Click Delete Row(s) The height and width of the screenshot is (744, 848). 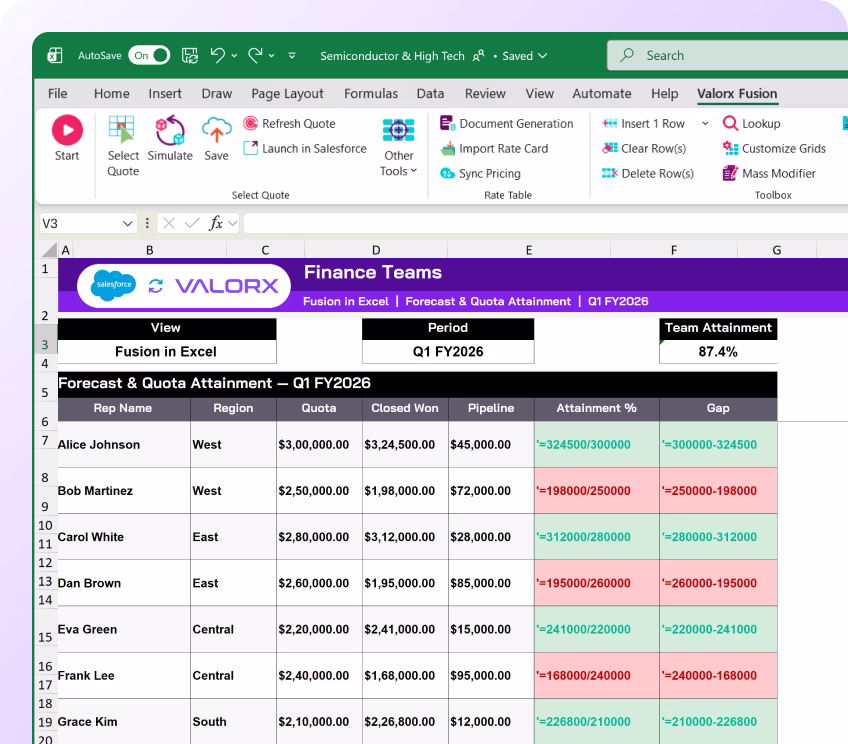pos(648,174)
